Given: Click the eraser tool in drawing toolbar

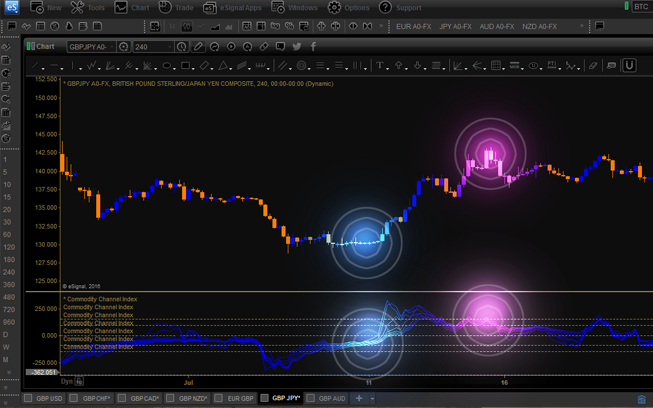Looking at the screenshot, I should (x=593, y=65).
